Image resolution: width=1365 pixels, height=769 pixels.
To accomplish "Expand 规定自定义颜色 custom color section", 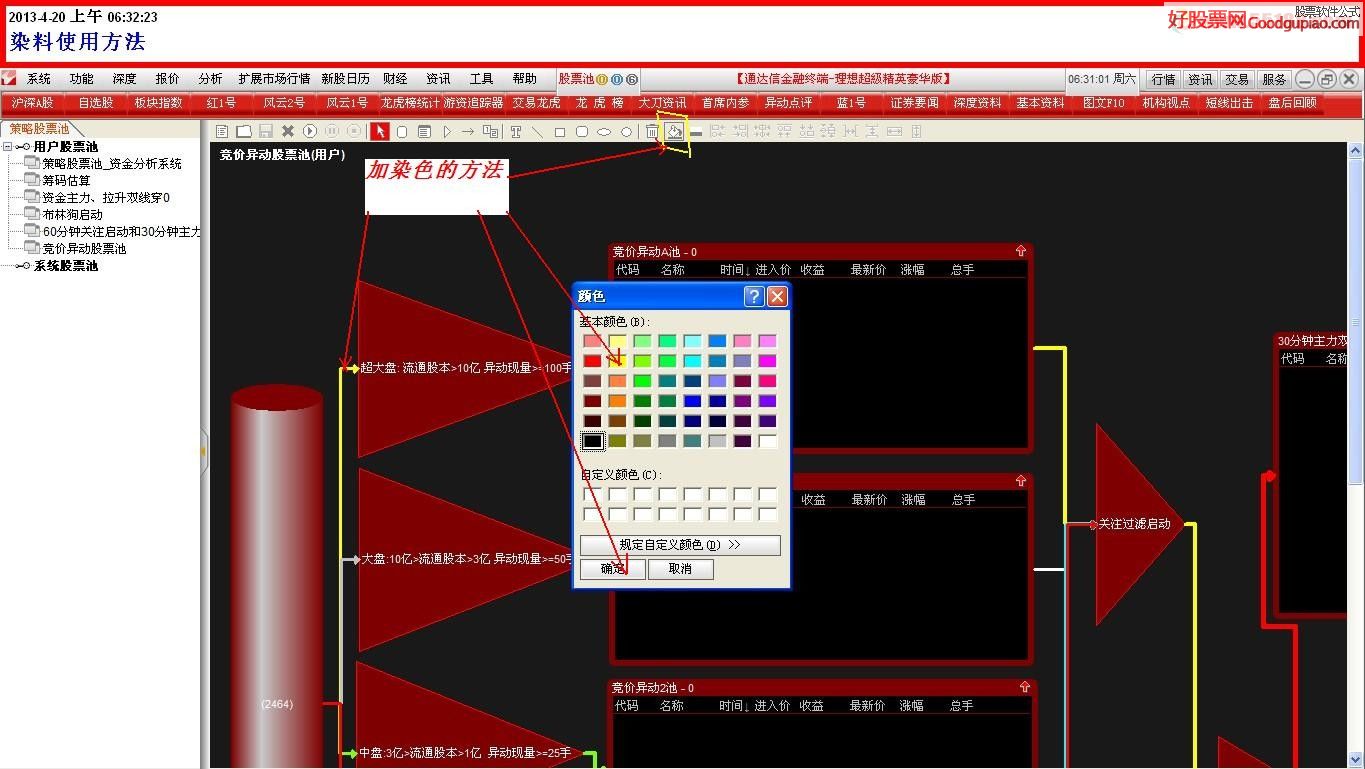I will point(680,545).
